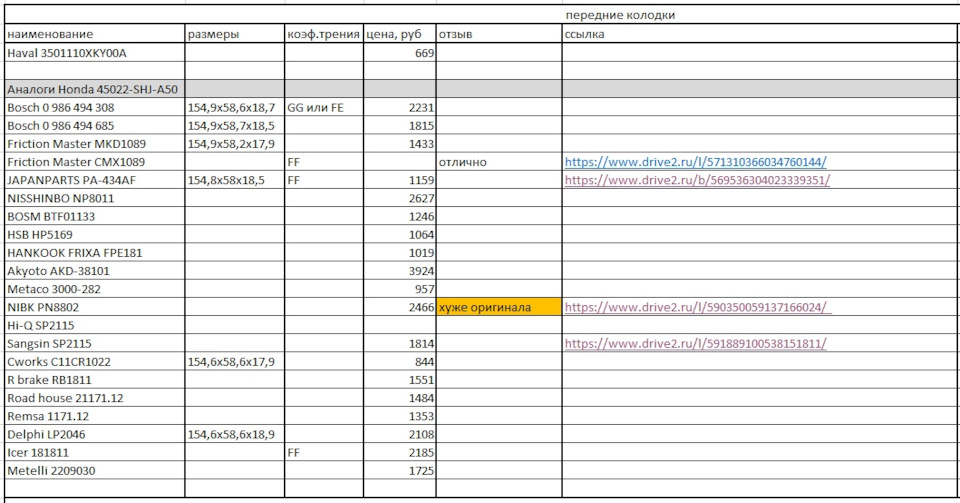This screenshot has width=960, height=503.
Task: Select the price cell 1159
Action: coord(400,180)
